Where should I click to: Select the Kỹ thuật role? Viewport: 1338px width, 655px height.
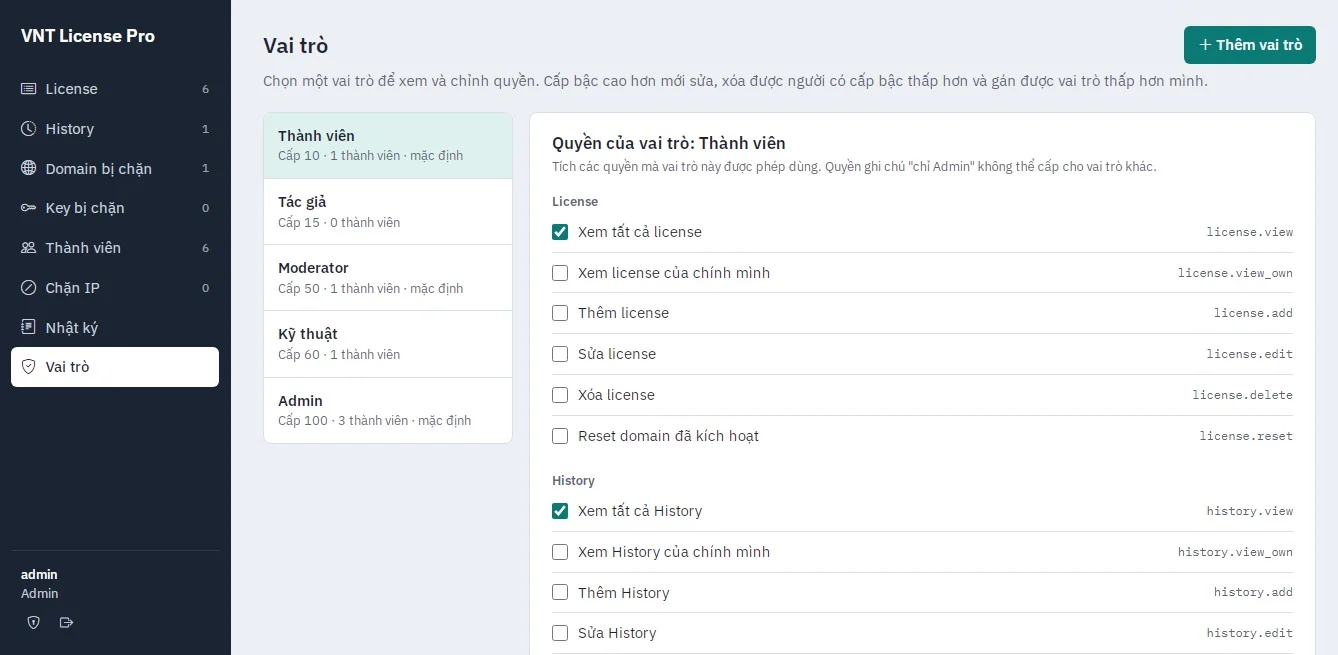coord(388,344)
